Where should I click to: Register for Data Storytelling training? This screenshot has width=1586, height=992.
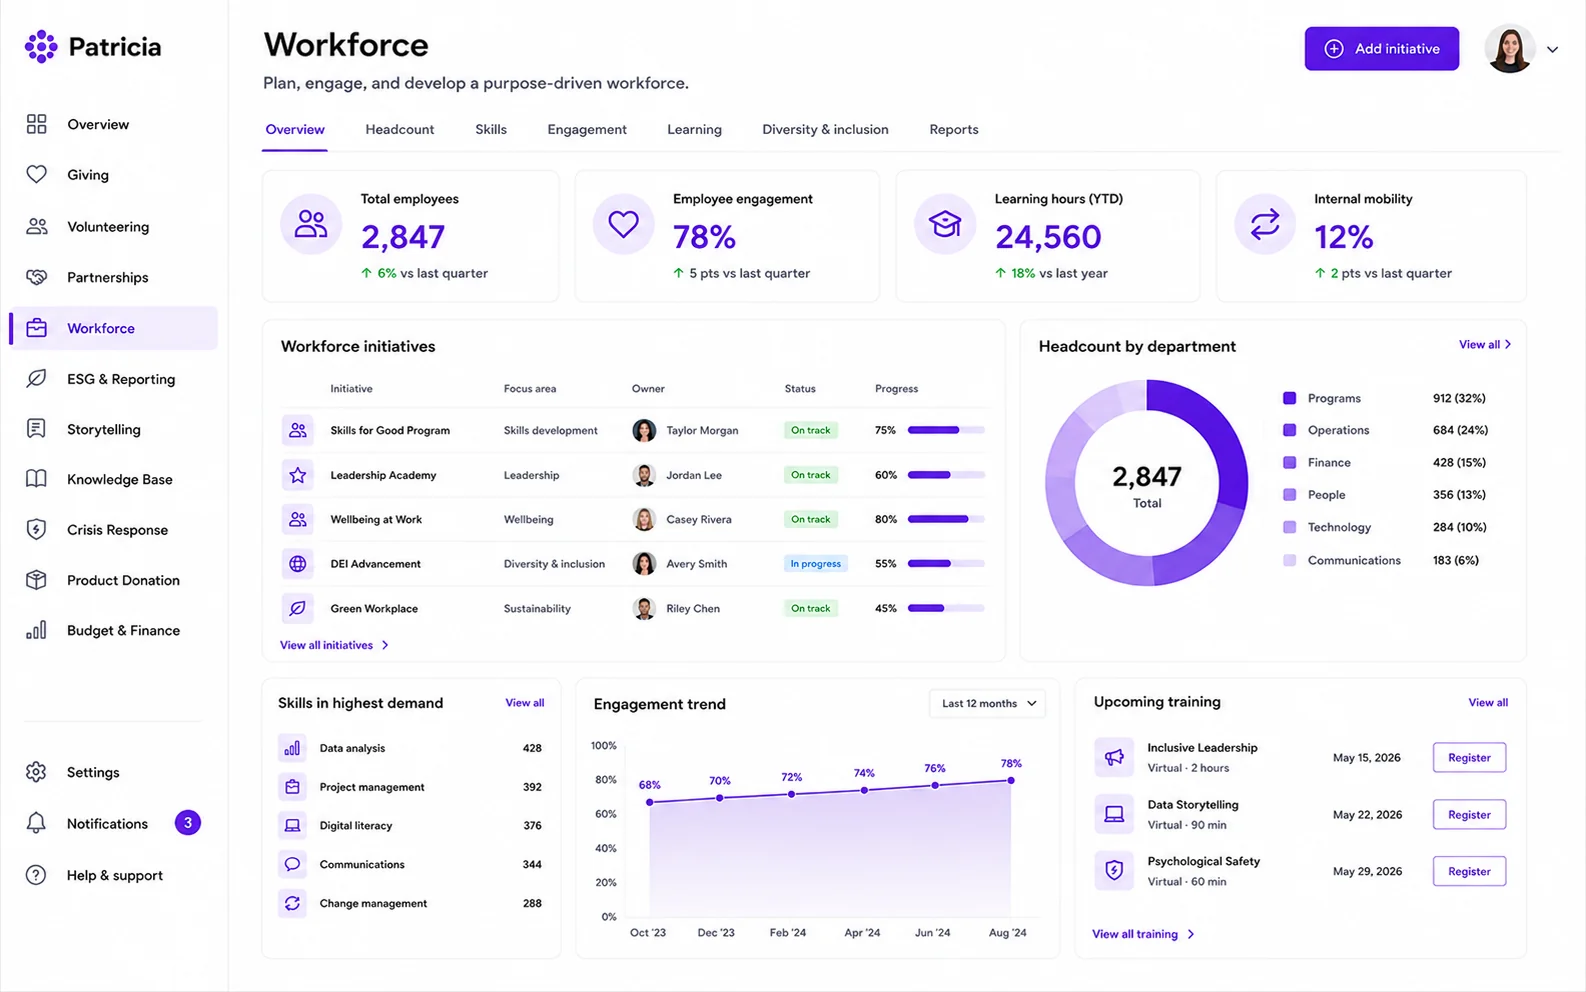(x=1469, y=814)
